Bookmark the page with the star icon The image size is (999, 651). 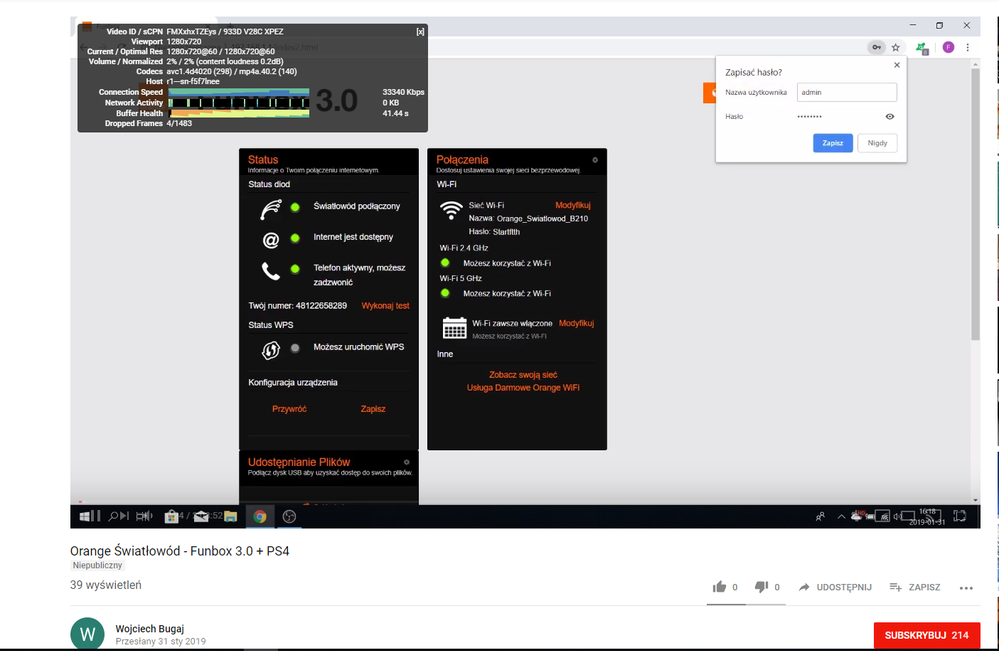(x=896, y=47)
